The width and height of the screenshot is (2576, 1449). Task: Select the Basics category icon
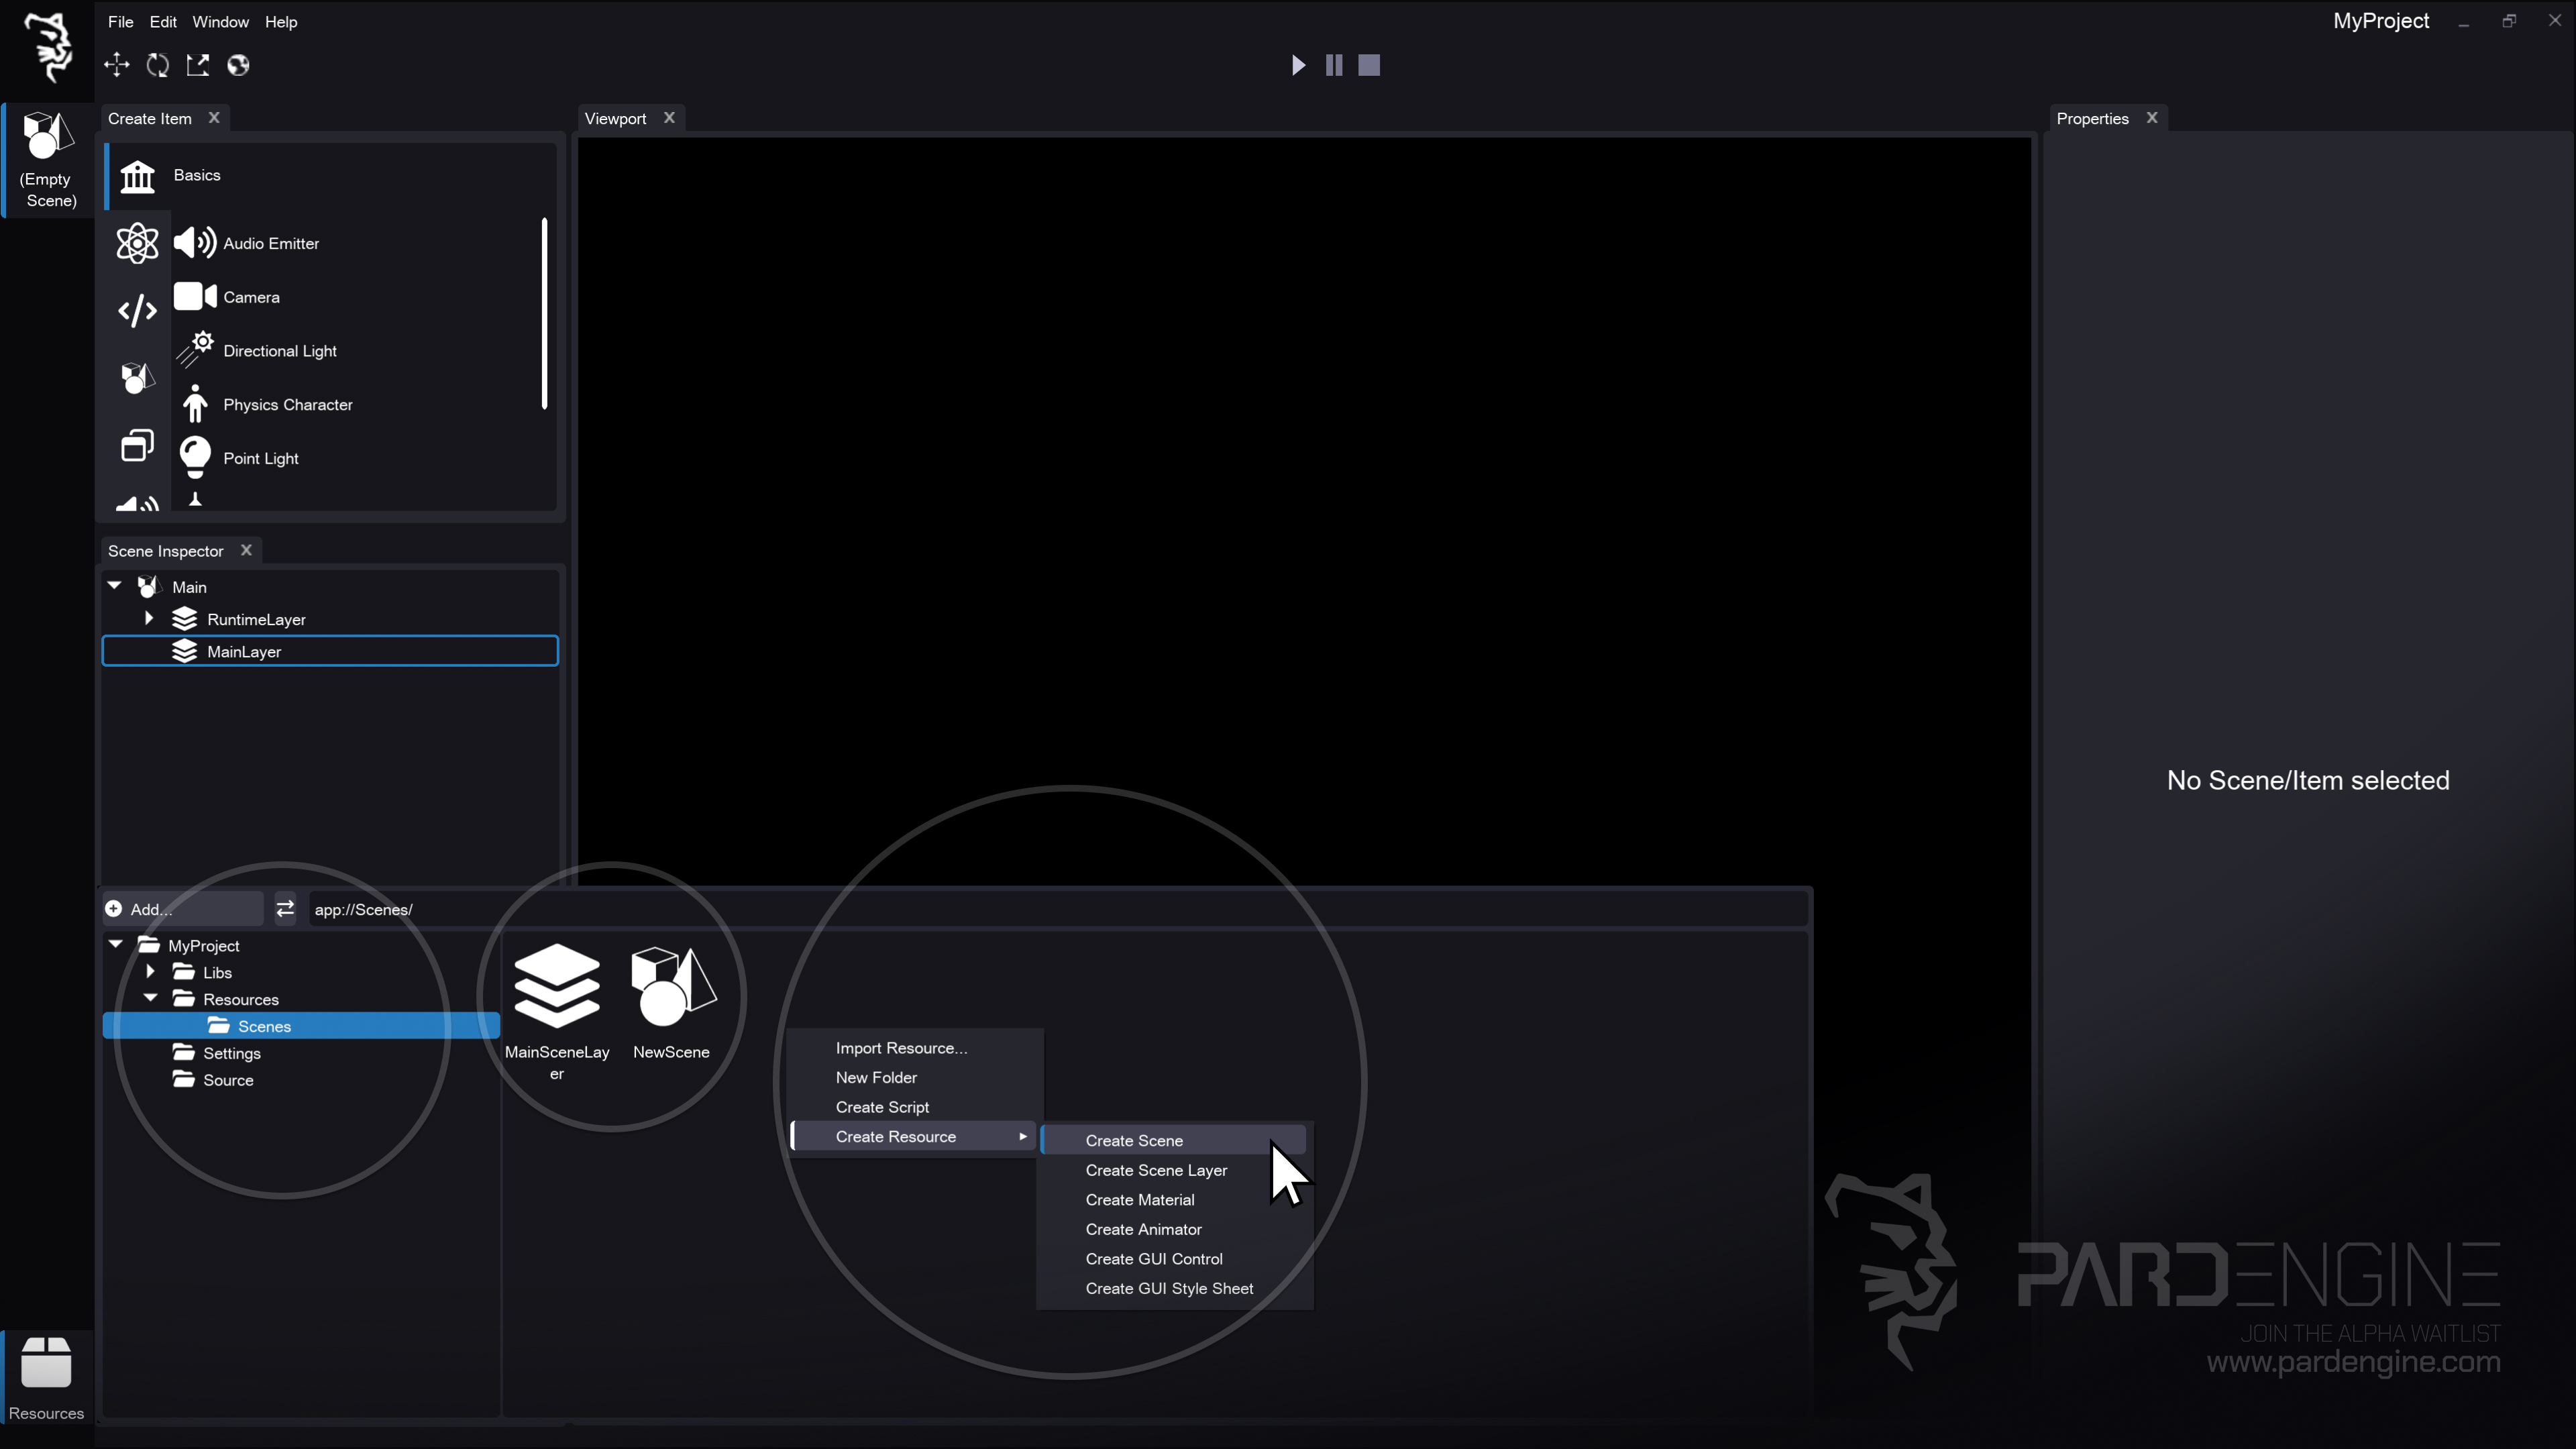coord(138,176)
